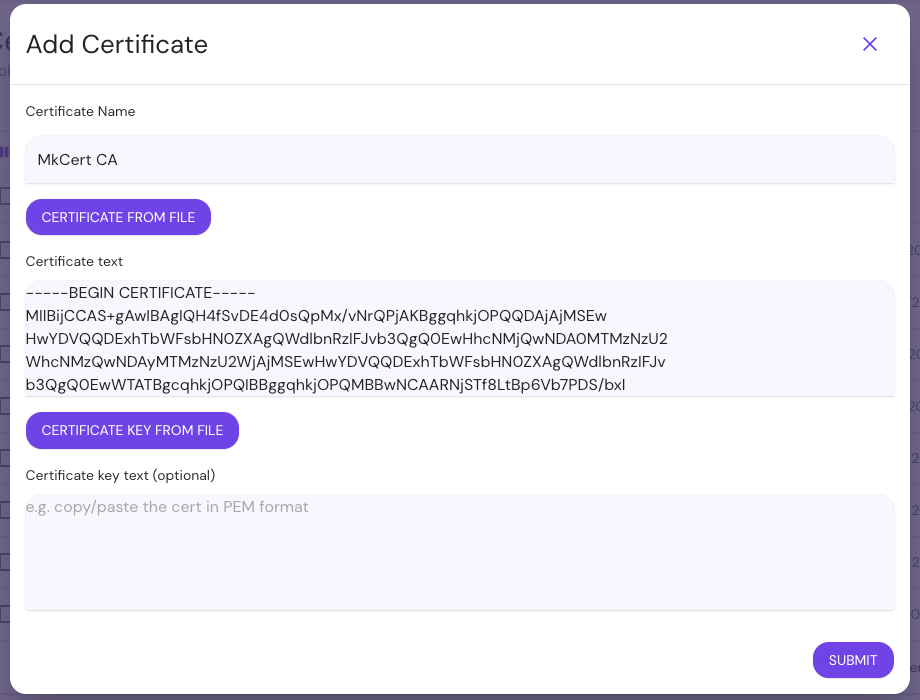
Task: Click the Certificate text area
Action: coord(460,340)
